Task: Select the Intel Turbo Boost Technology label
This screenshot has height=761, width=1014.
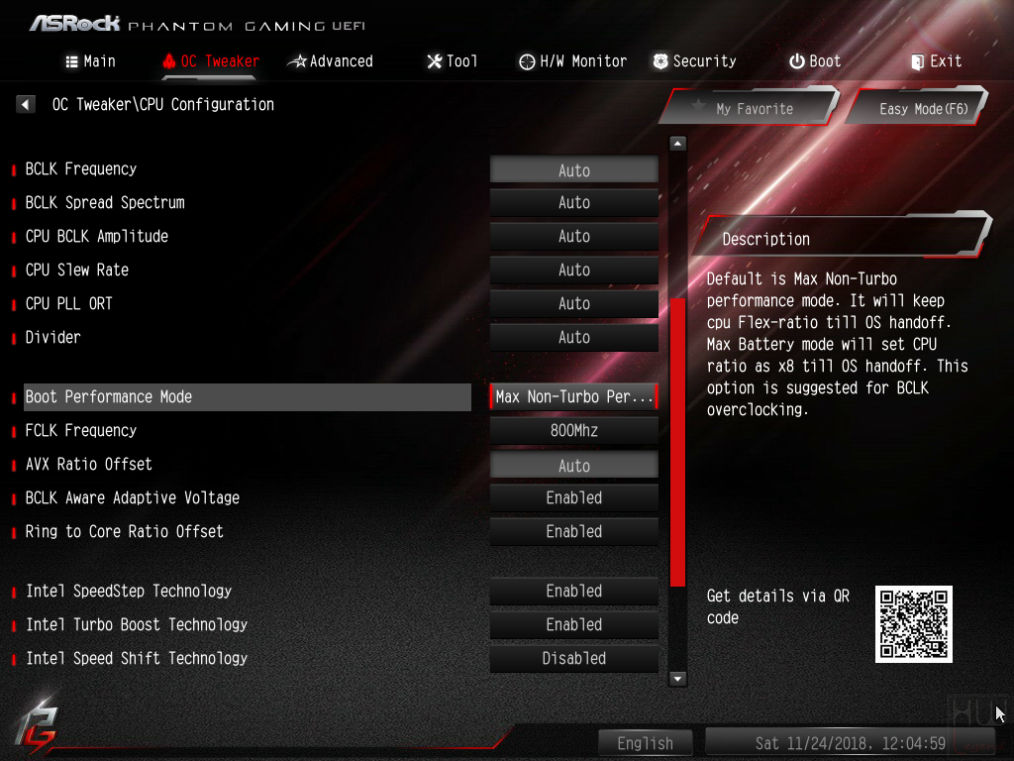Action: (136, 624)
